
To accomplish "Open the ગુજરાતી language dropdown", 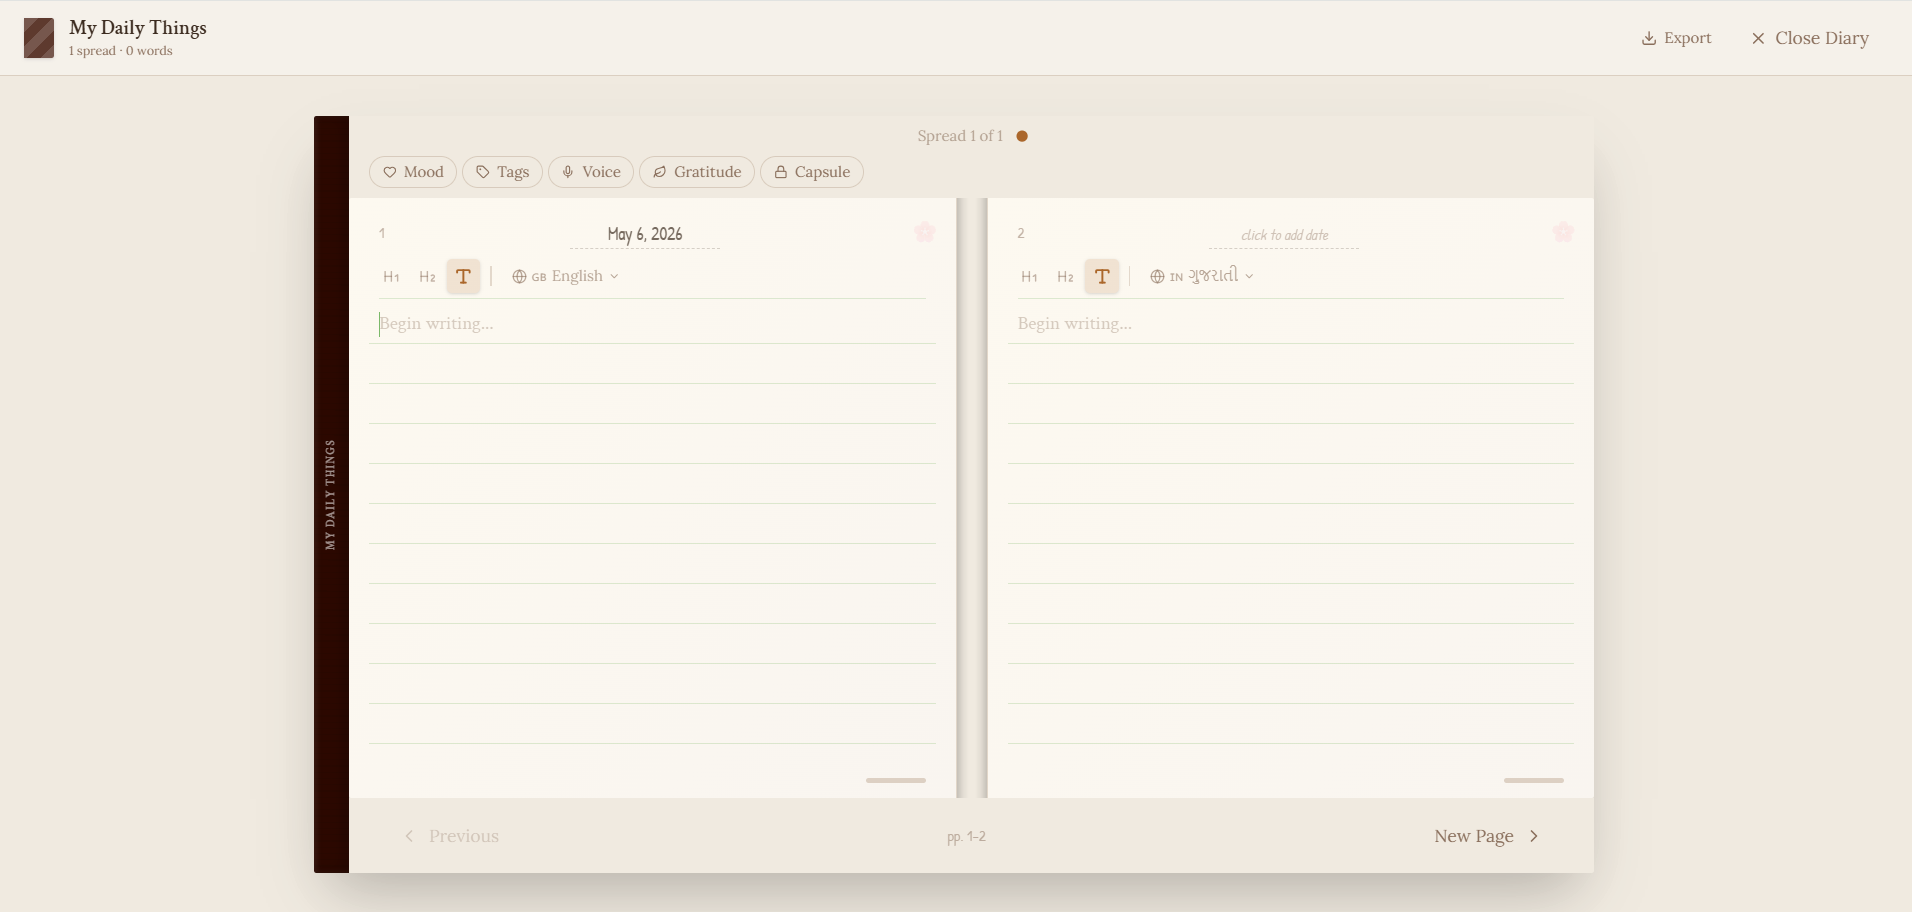I will coord(1202,276).
